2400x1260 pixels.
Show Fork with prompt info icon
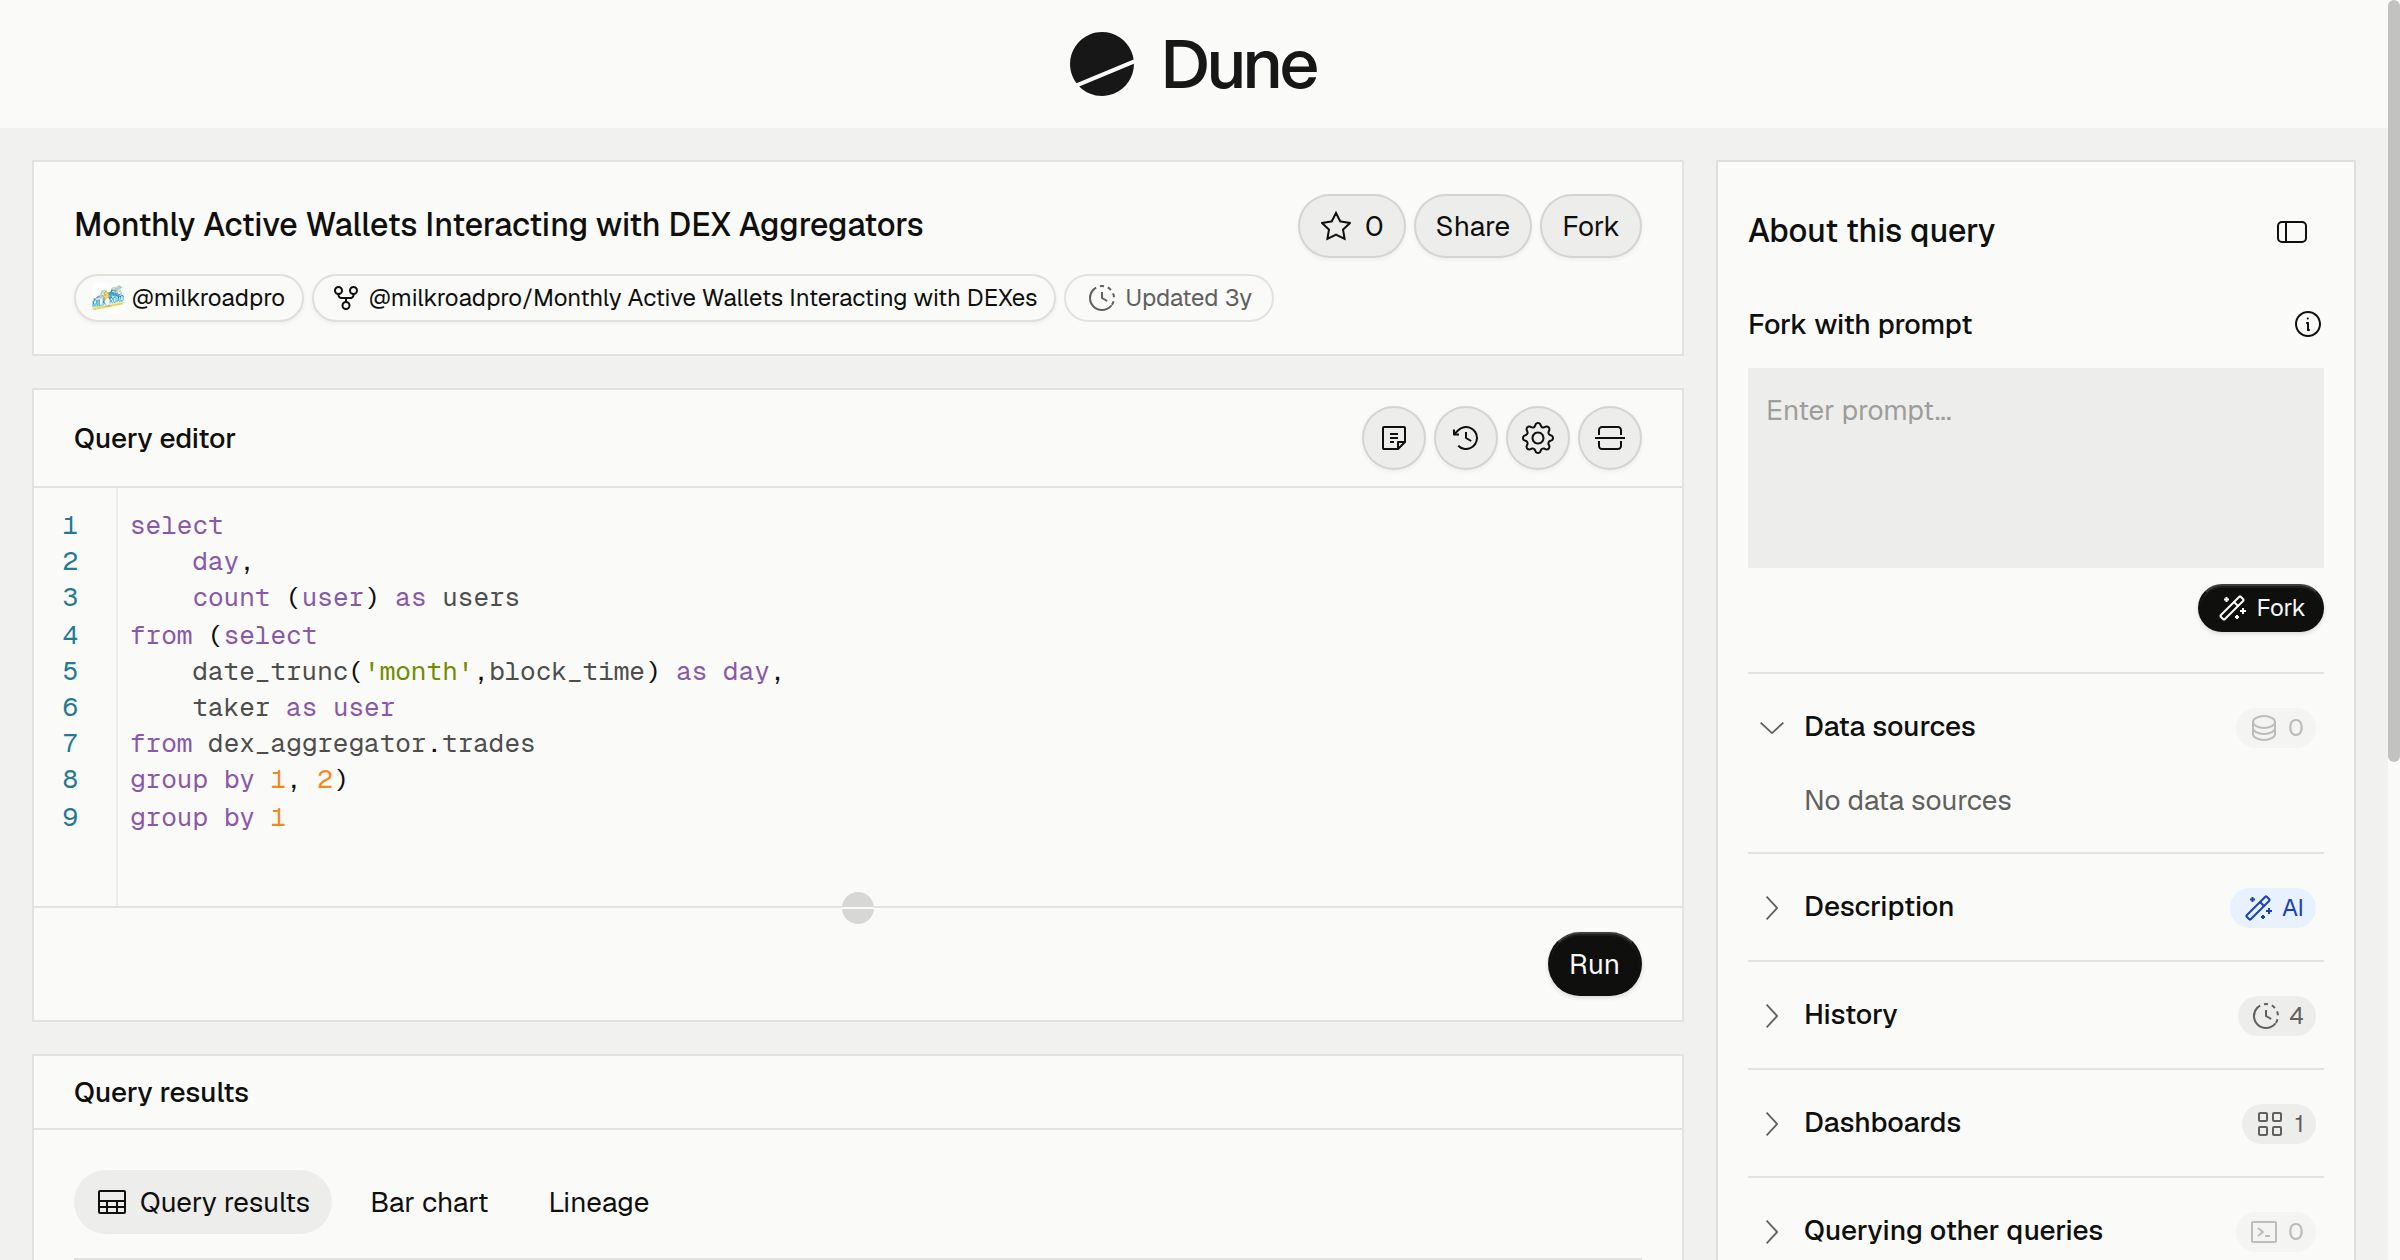pyautogui.click(x=2307, y=324)
